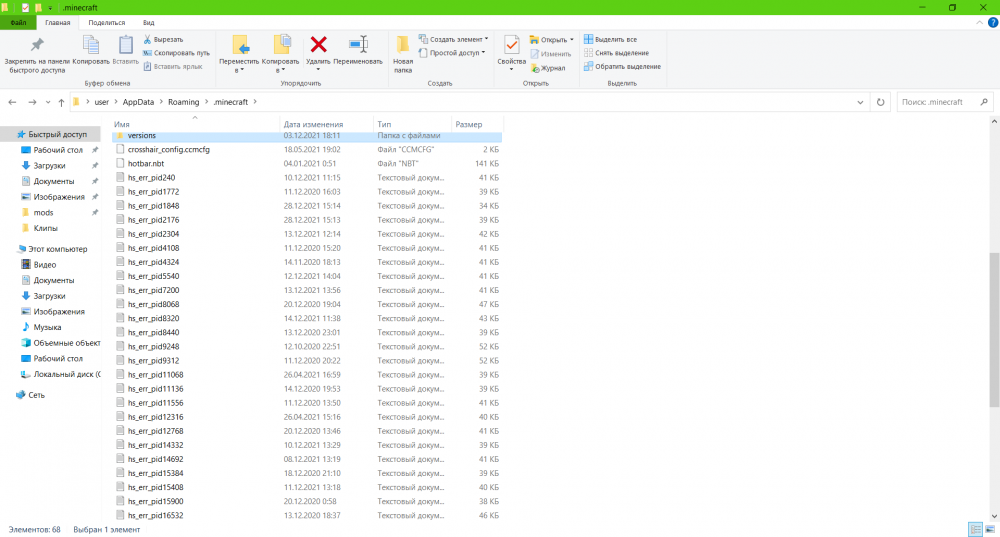
Task: Select hotbar.nbt file
Action: pos(307,164)
